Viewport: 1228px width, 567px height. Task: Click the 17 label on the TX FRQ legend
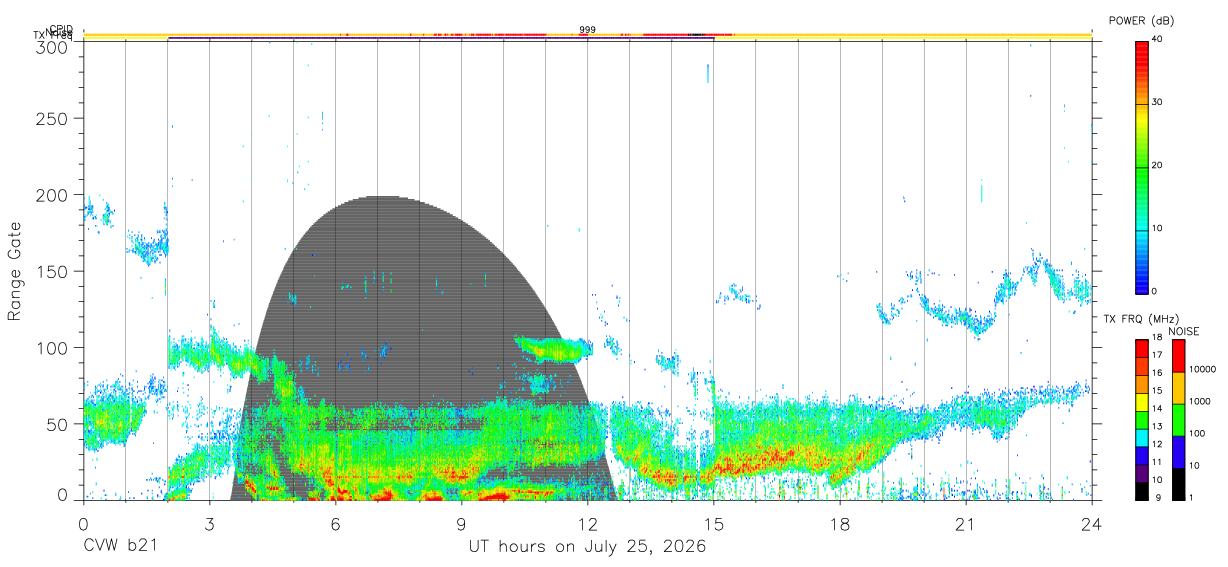coord(1157,355)
